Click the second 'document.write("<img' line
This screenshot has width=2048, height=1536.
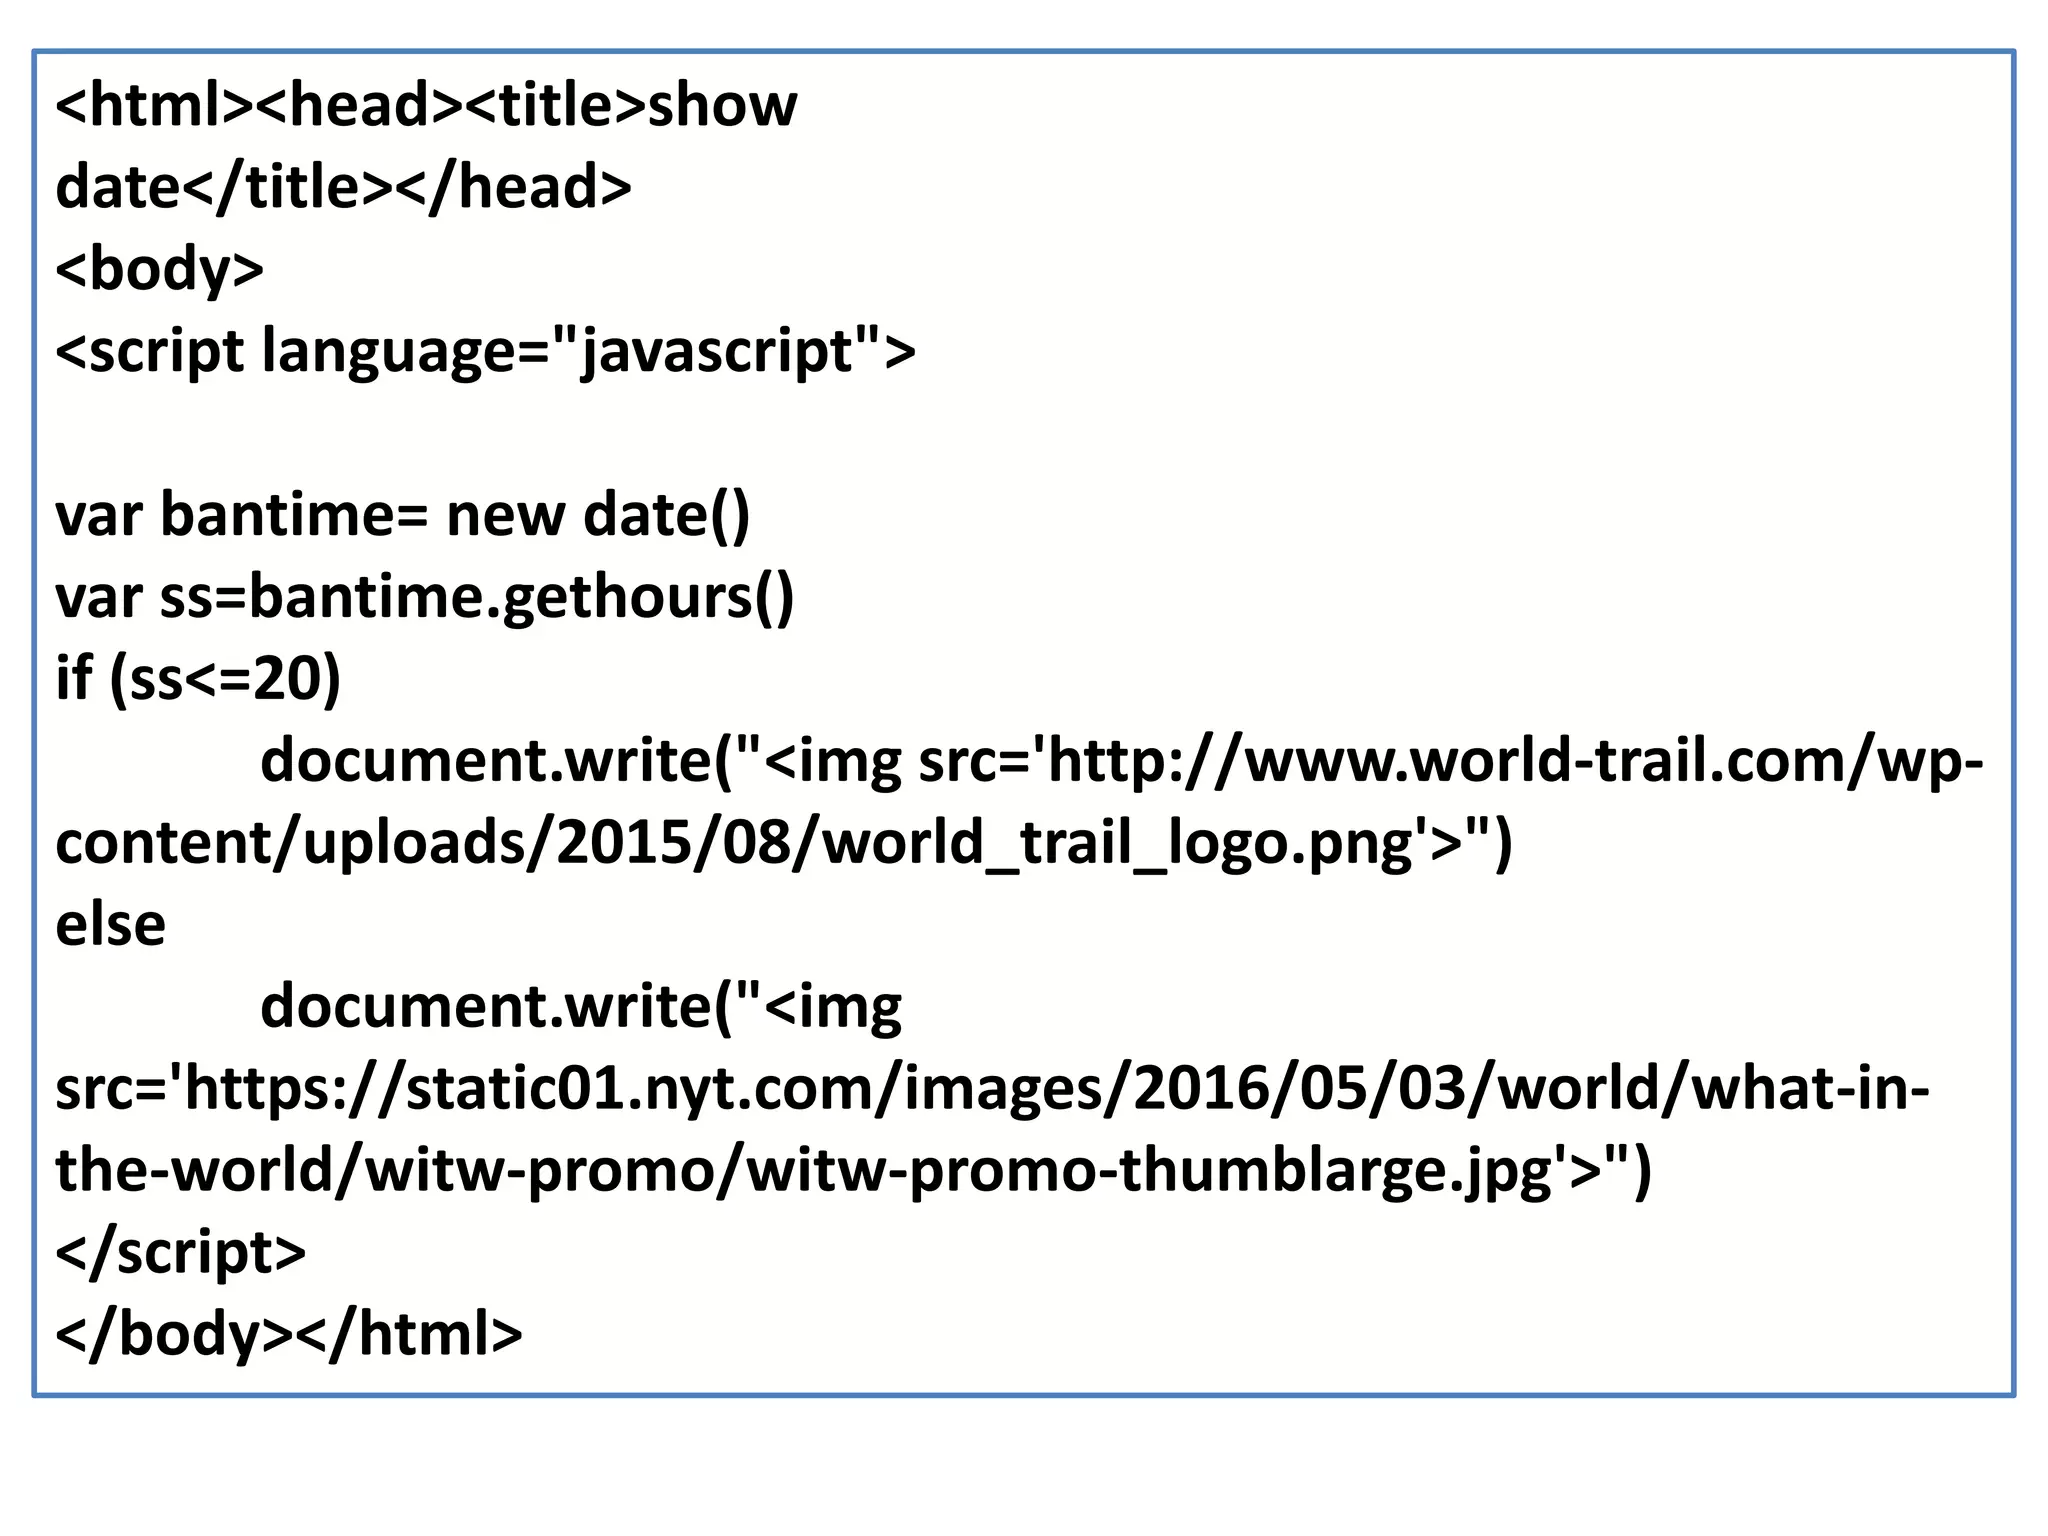click(x=581, y=1007)
